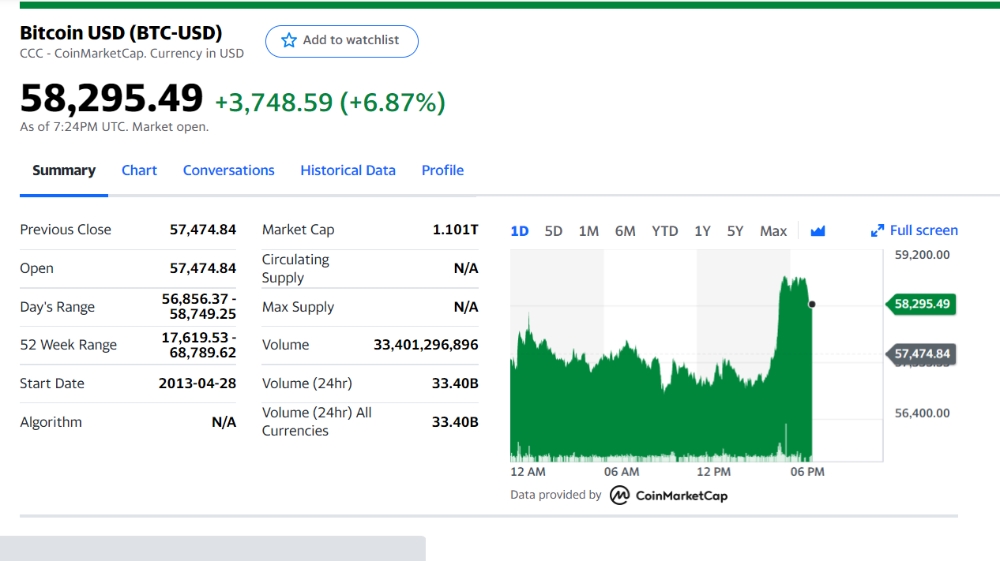1000x561 pixels.
Task: Click the 12 PM chart axis label
Action: tap(714, 472)
